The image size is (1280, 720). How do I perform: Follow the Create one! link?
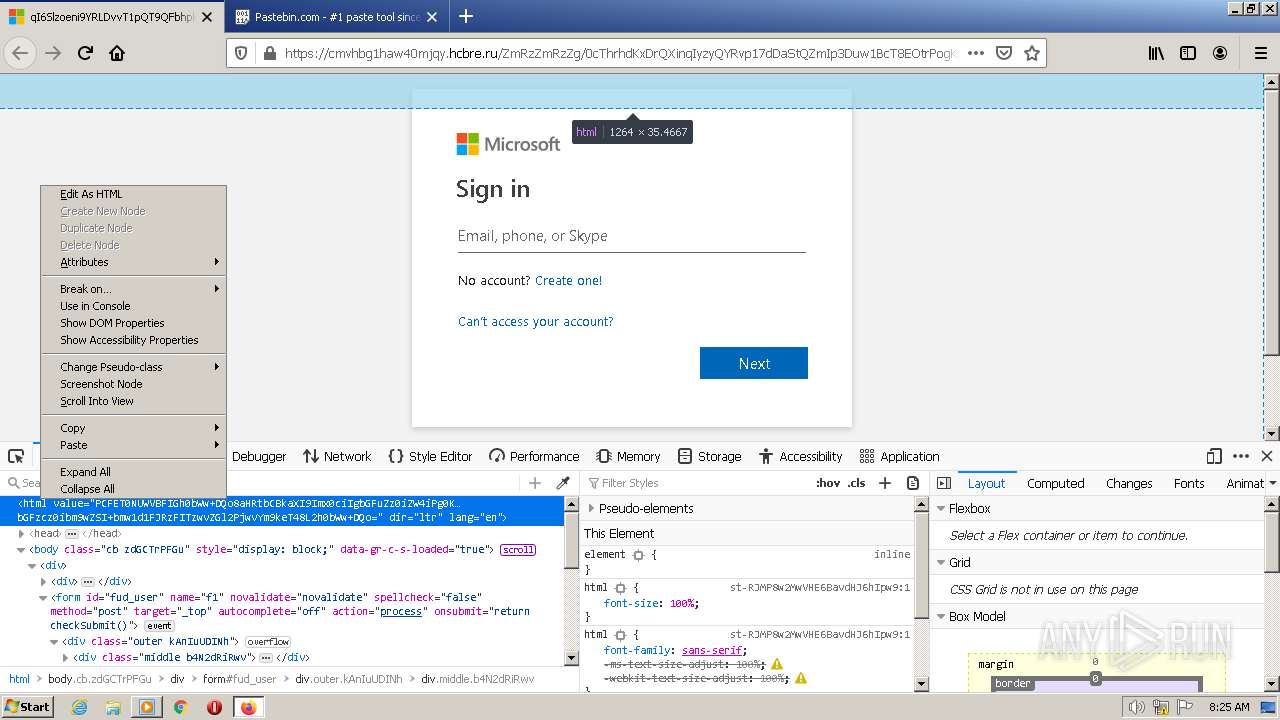click(x=568, y=281)
